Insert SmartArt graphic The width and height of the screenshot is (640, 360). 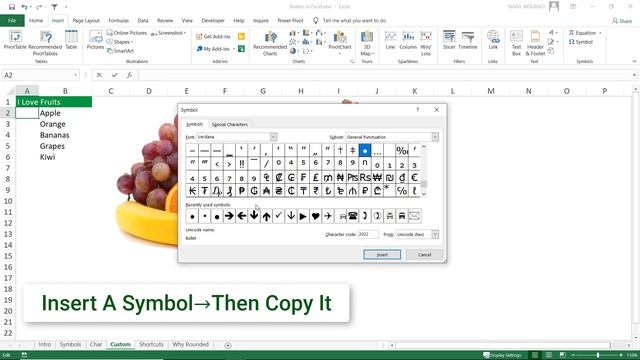pos(120,51)
